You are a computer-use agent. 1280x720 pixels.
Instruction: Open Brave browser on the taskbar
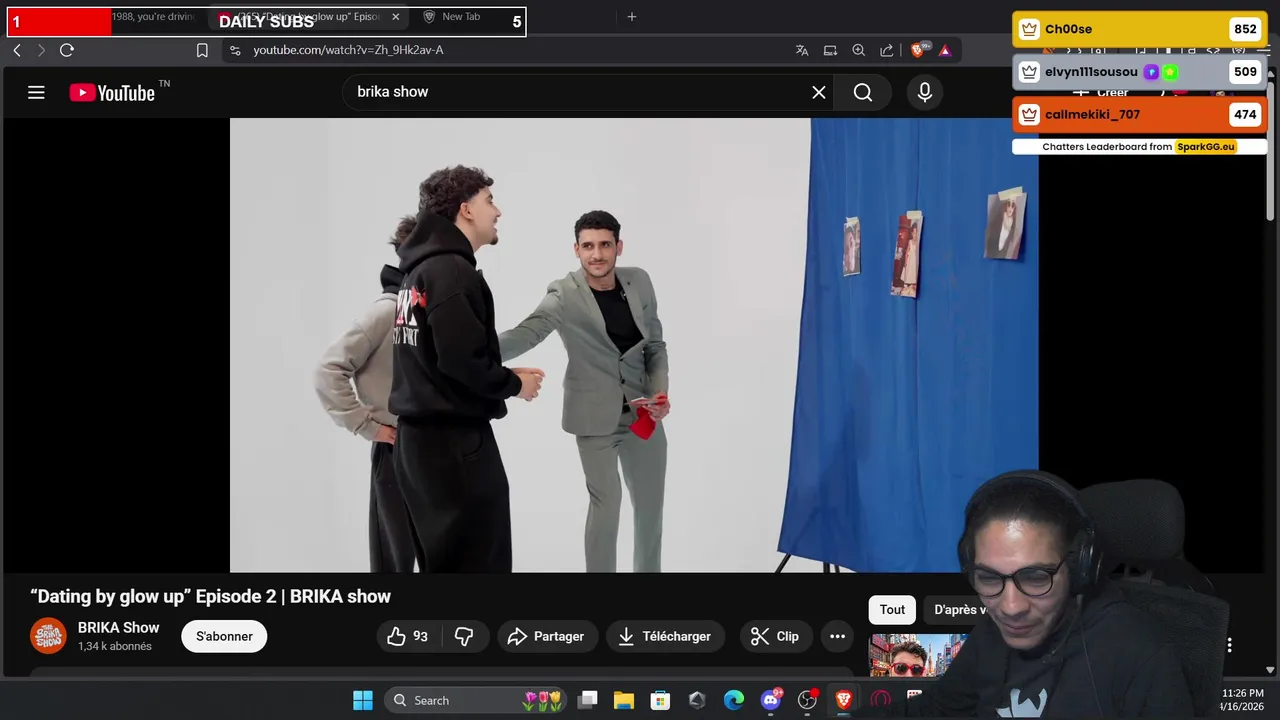pyautogui.click(x=844, y=700)
